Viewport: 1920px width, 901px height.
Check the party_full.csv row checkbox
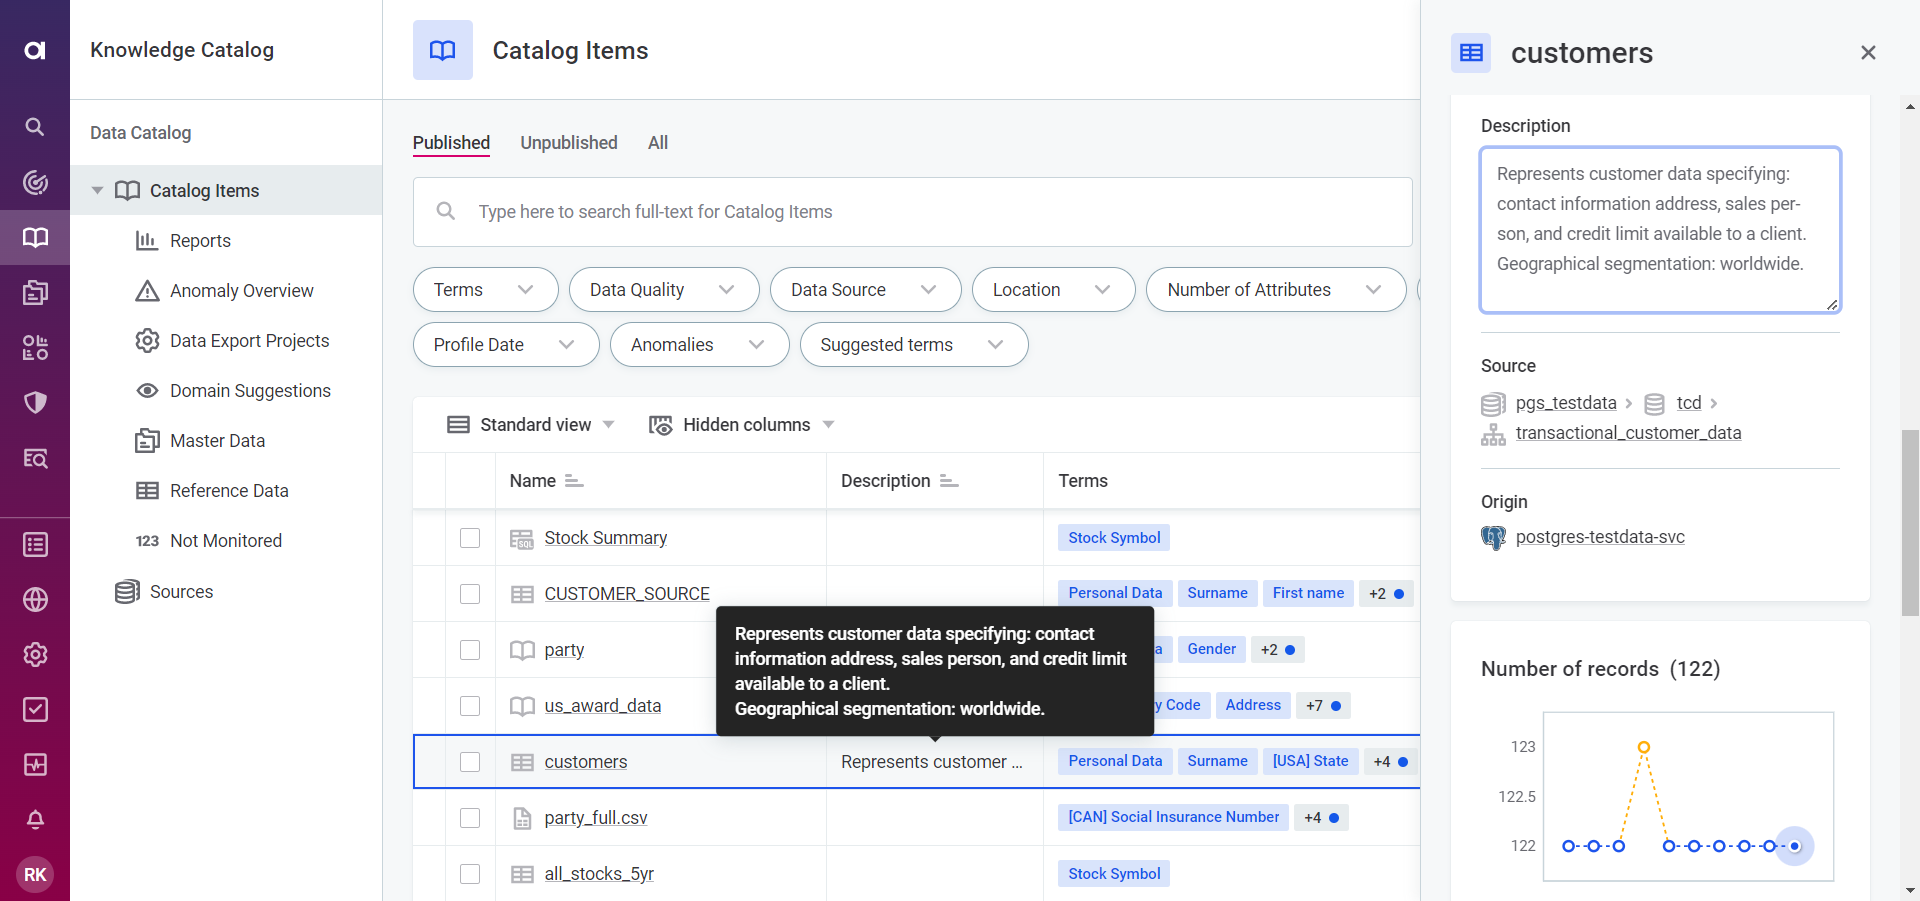pos(470,818)
